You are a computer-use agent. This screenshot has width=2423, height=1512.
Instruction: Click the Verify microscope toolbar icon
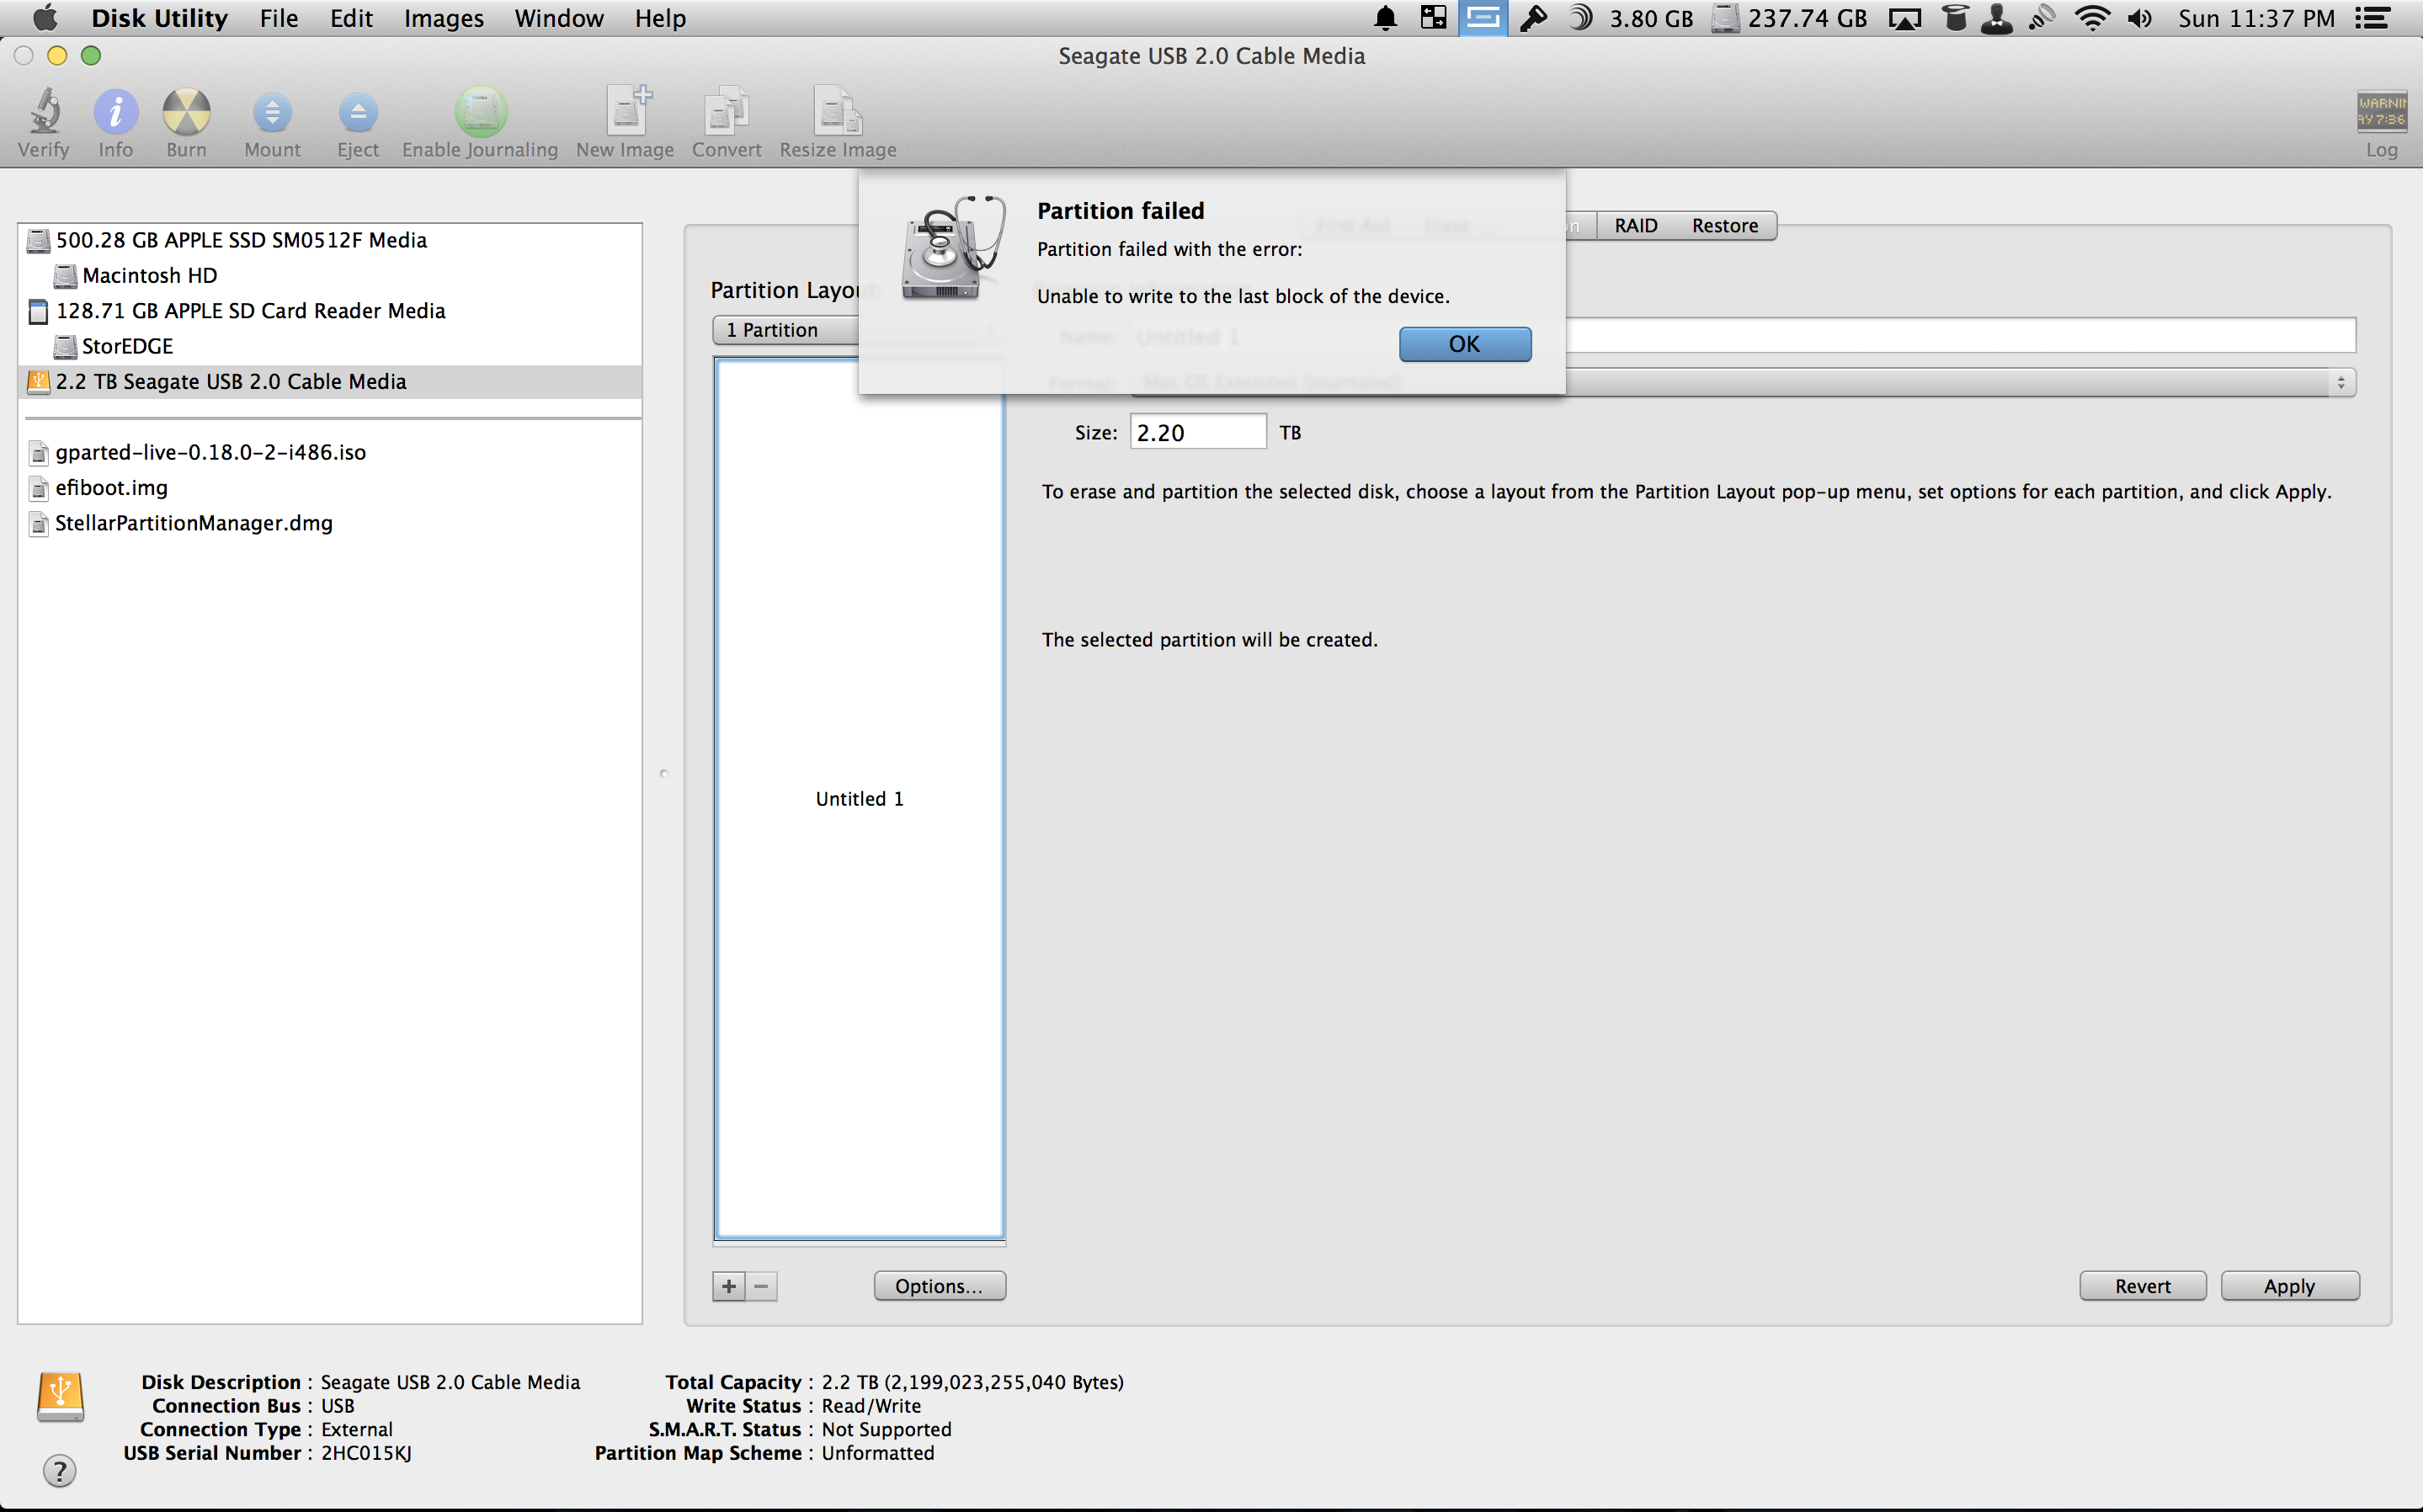coord(44,112)
